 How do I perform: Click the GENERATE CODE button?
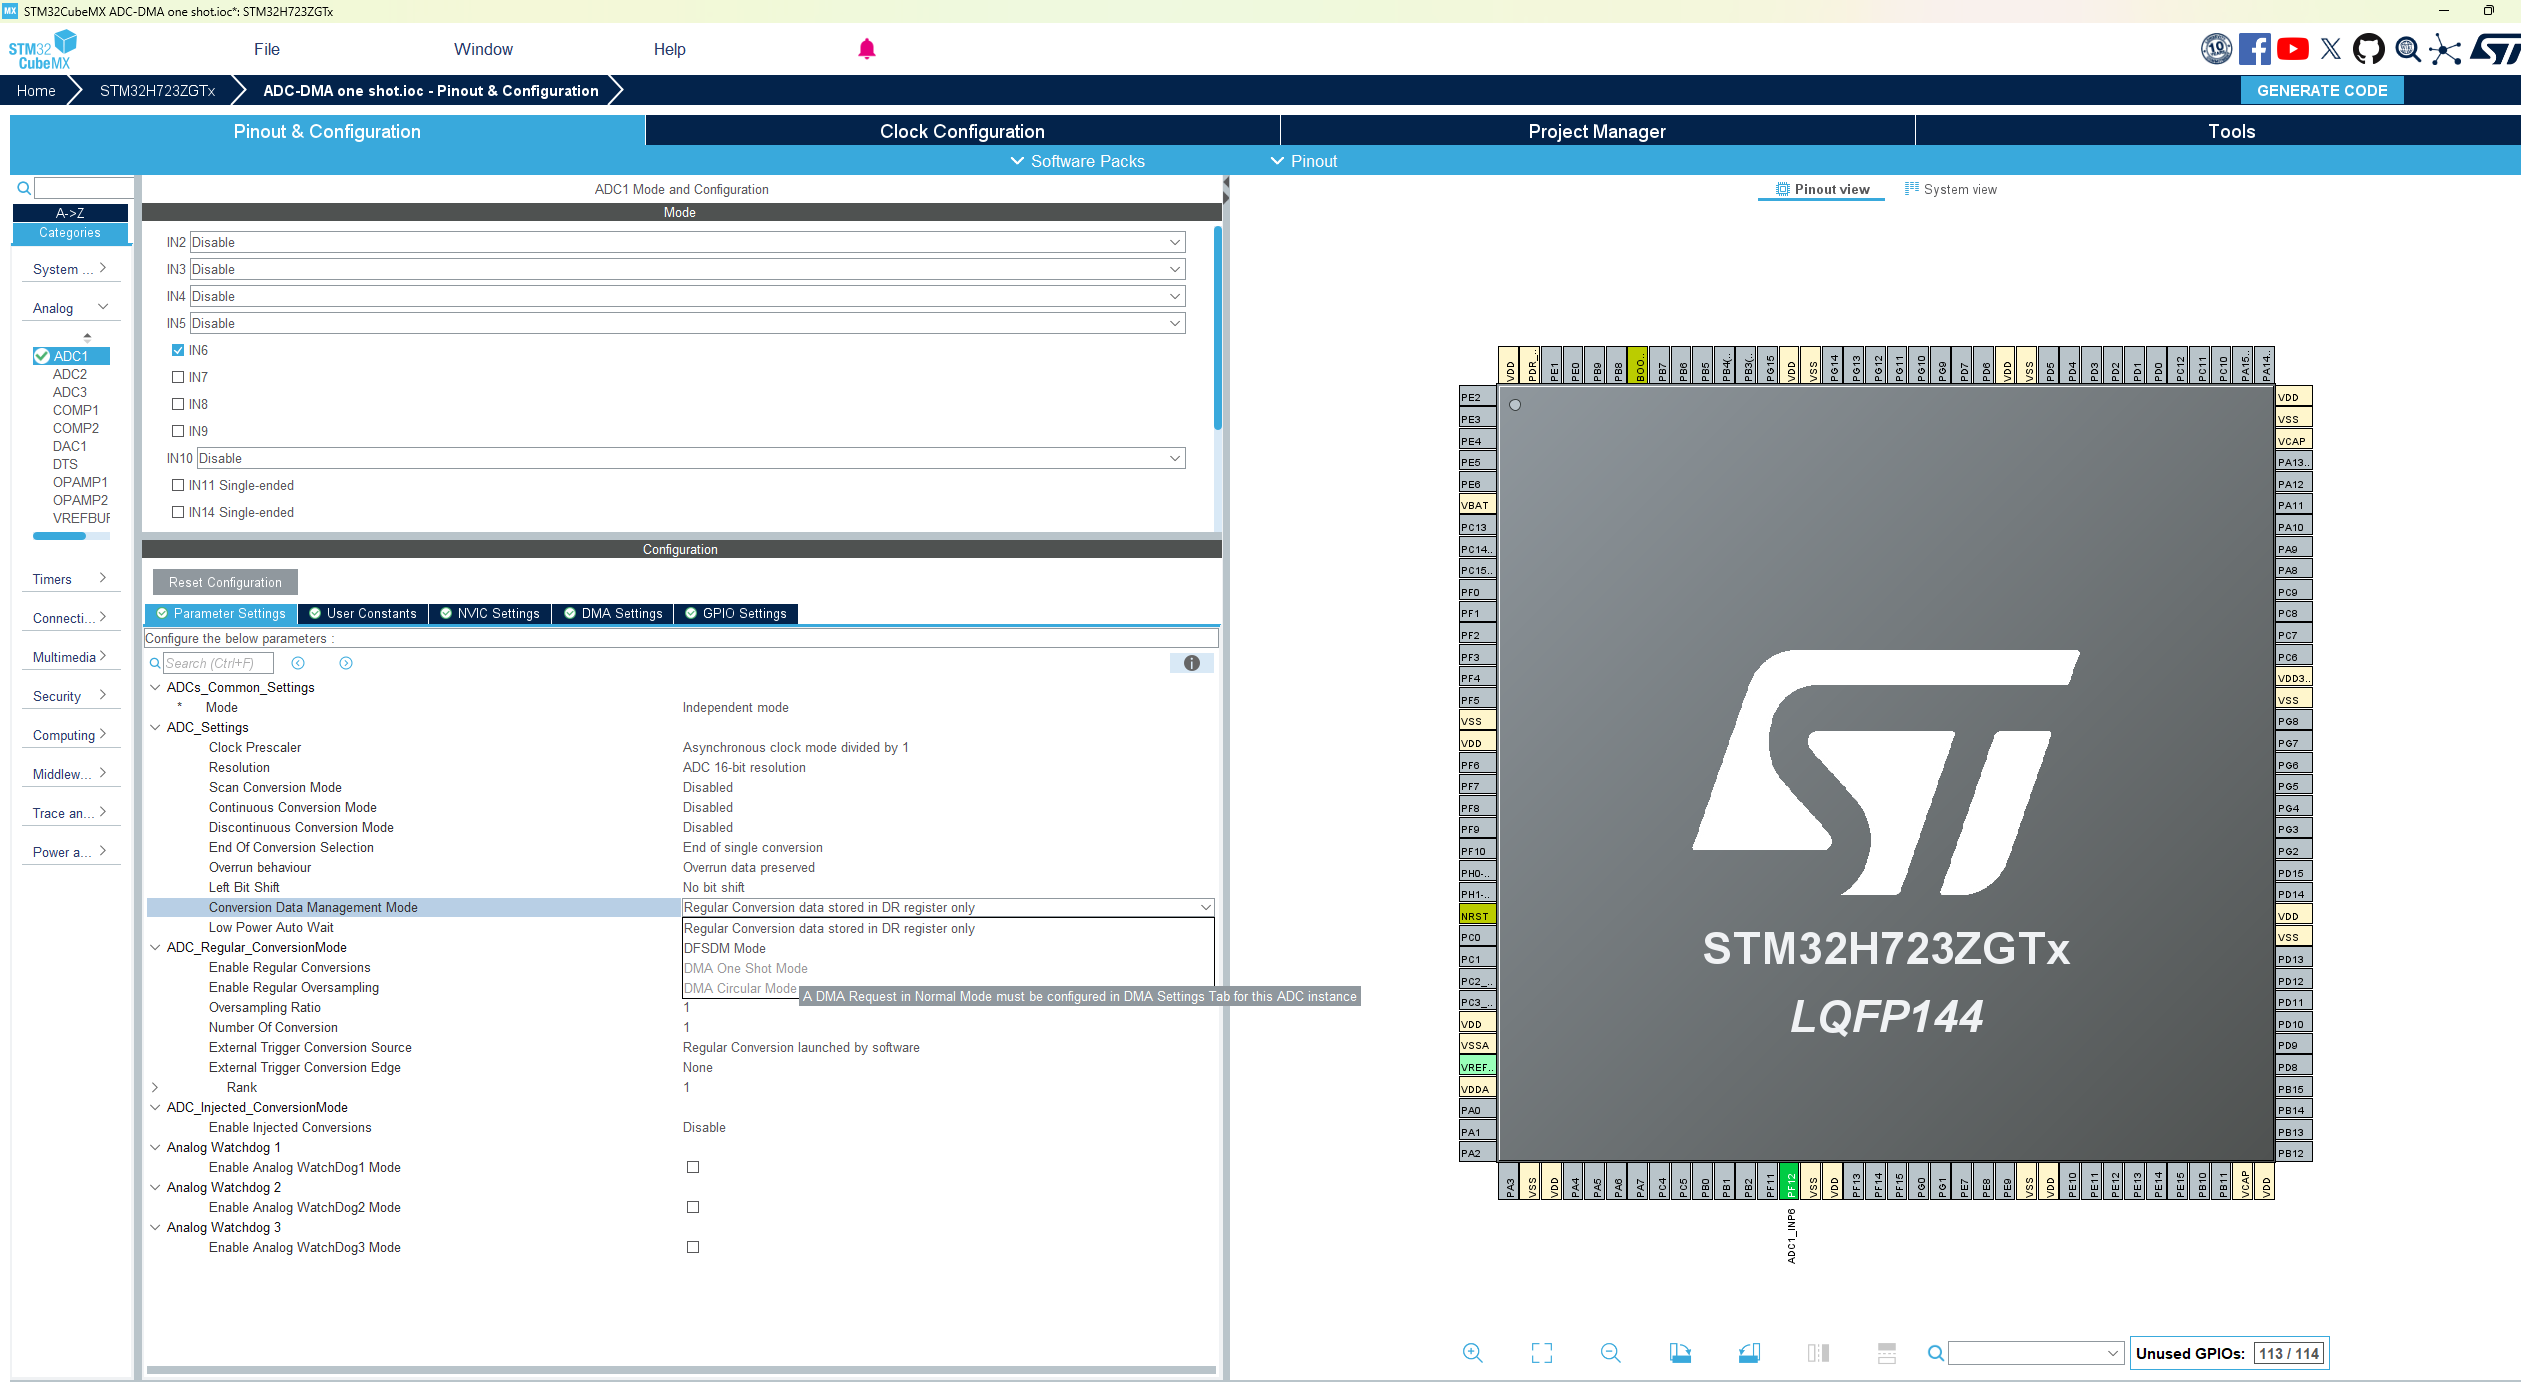(x=2322, y=90)
